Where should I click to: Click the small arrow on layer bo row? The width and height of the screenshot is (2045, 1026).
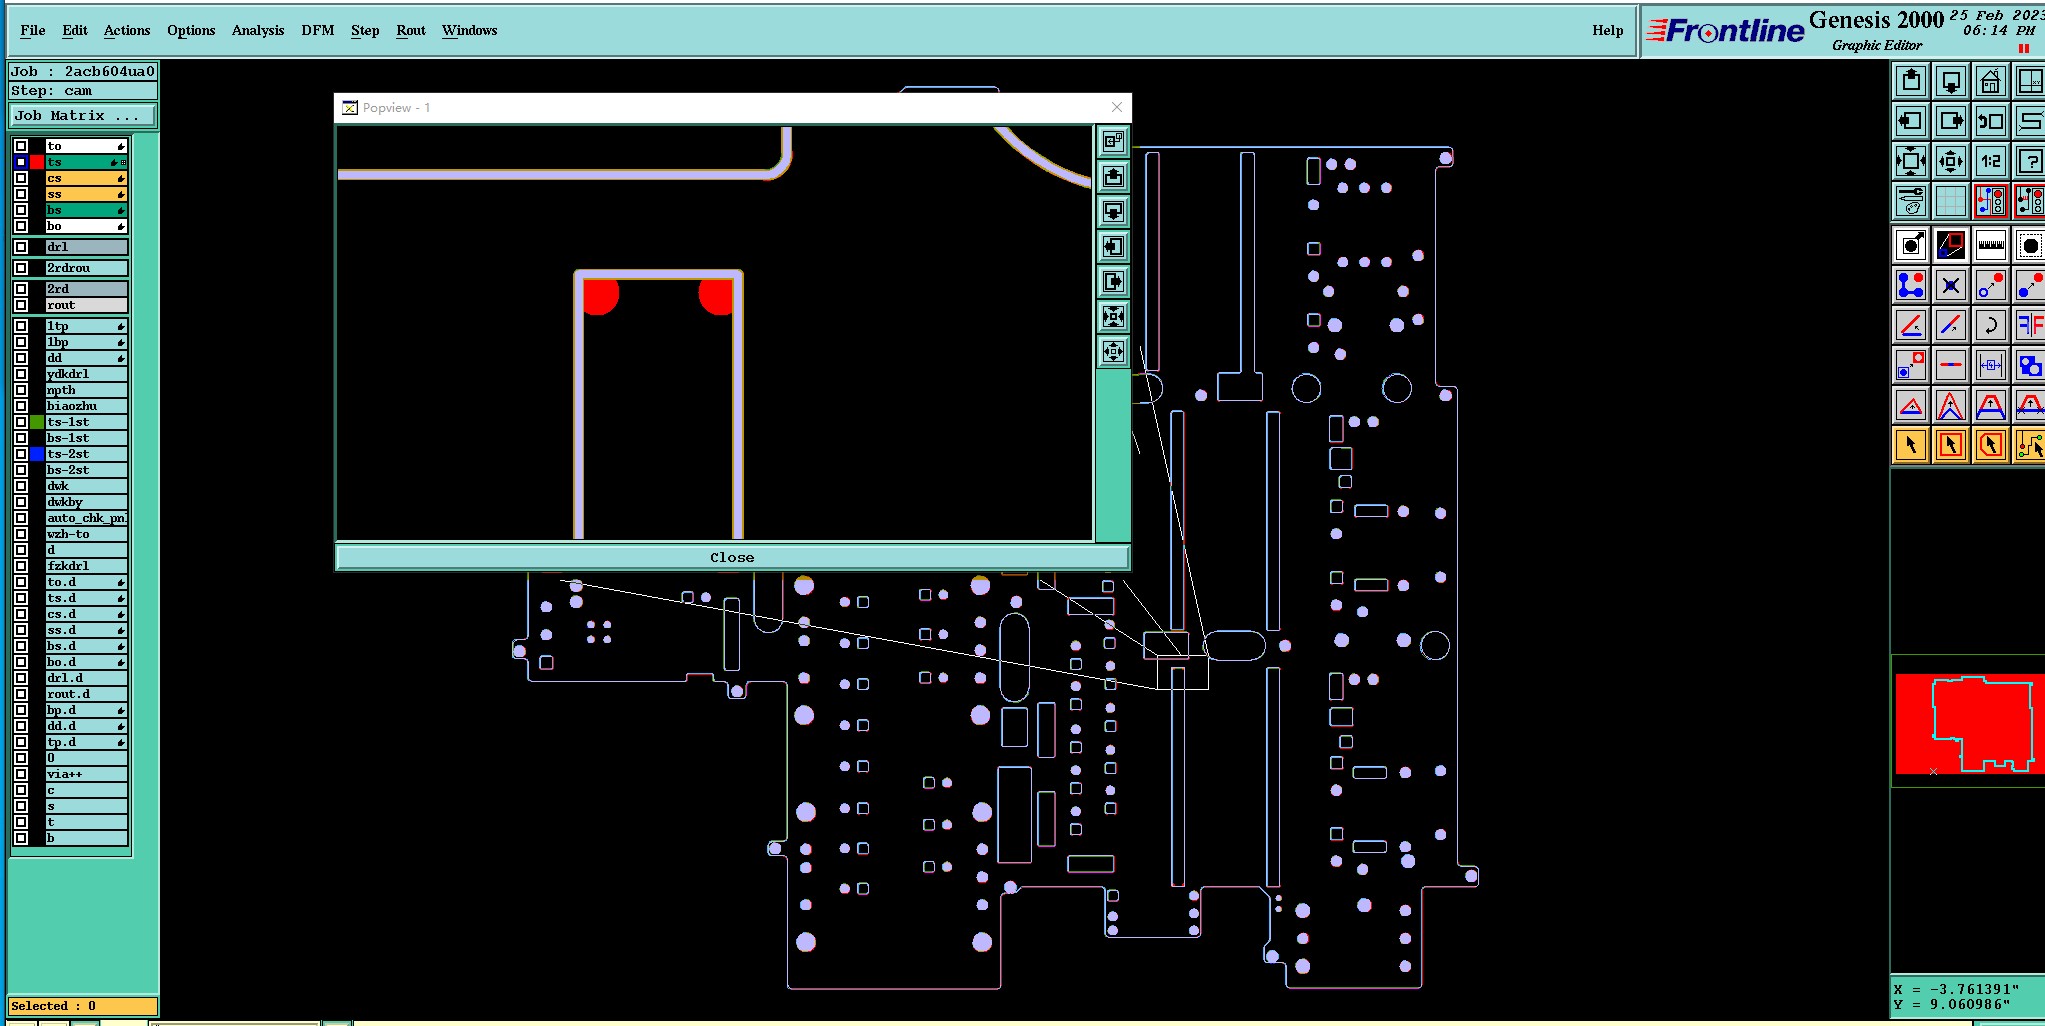tap(121, 227)
